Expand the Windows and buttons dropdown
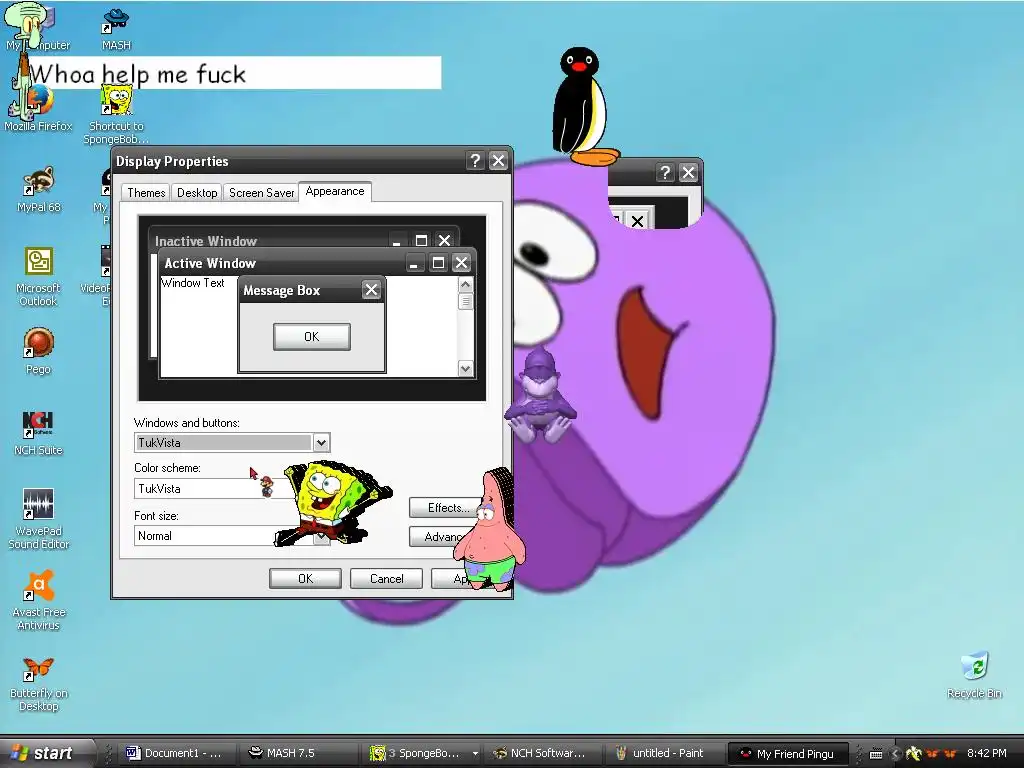Screen dimensions: 1024x768 (x=321, y=443)
